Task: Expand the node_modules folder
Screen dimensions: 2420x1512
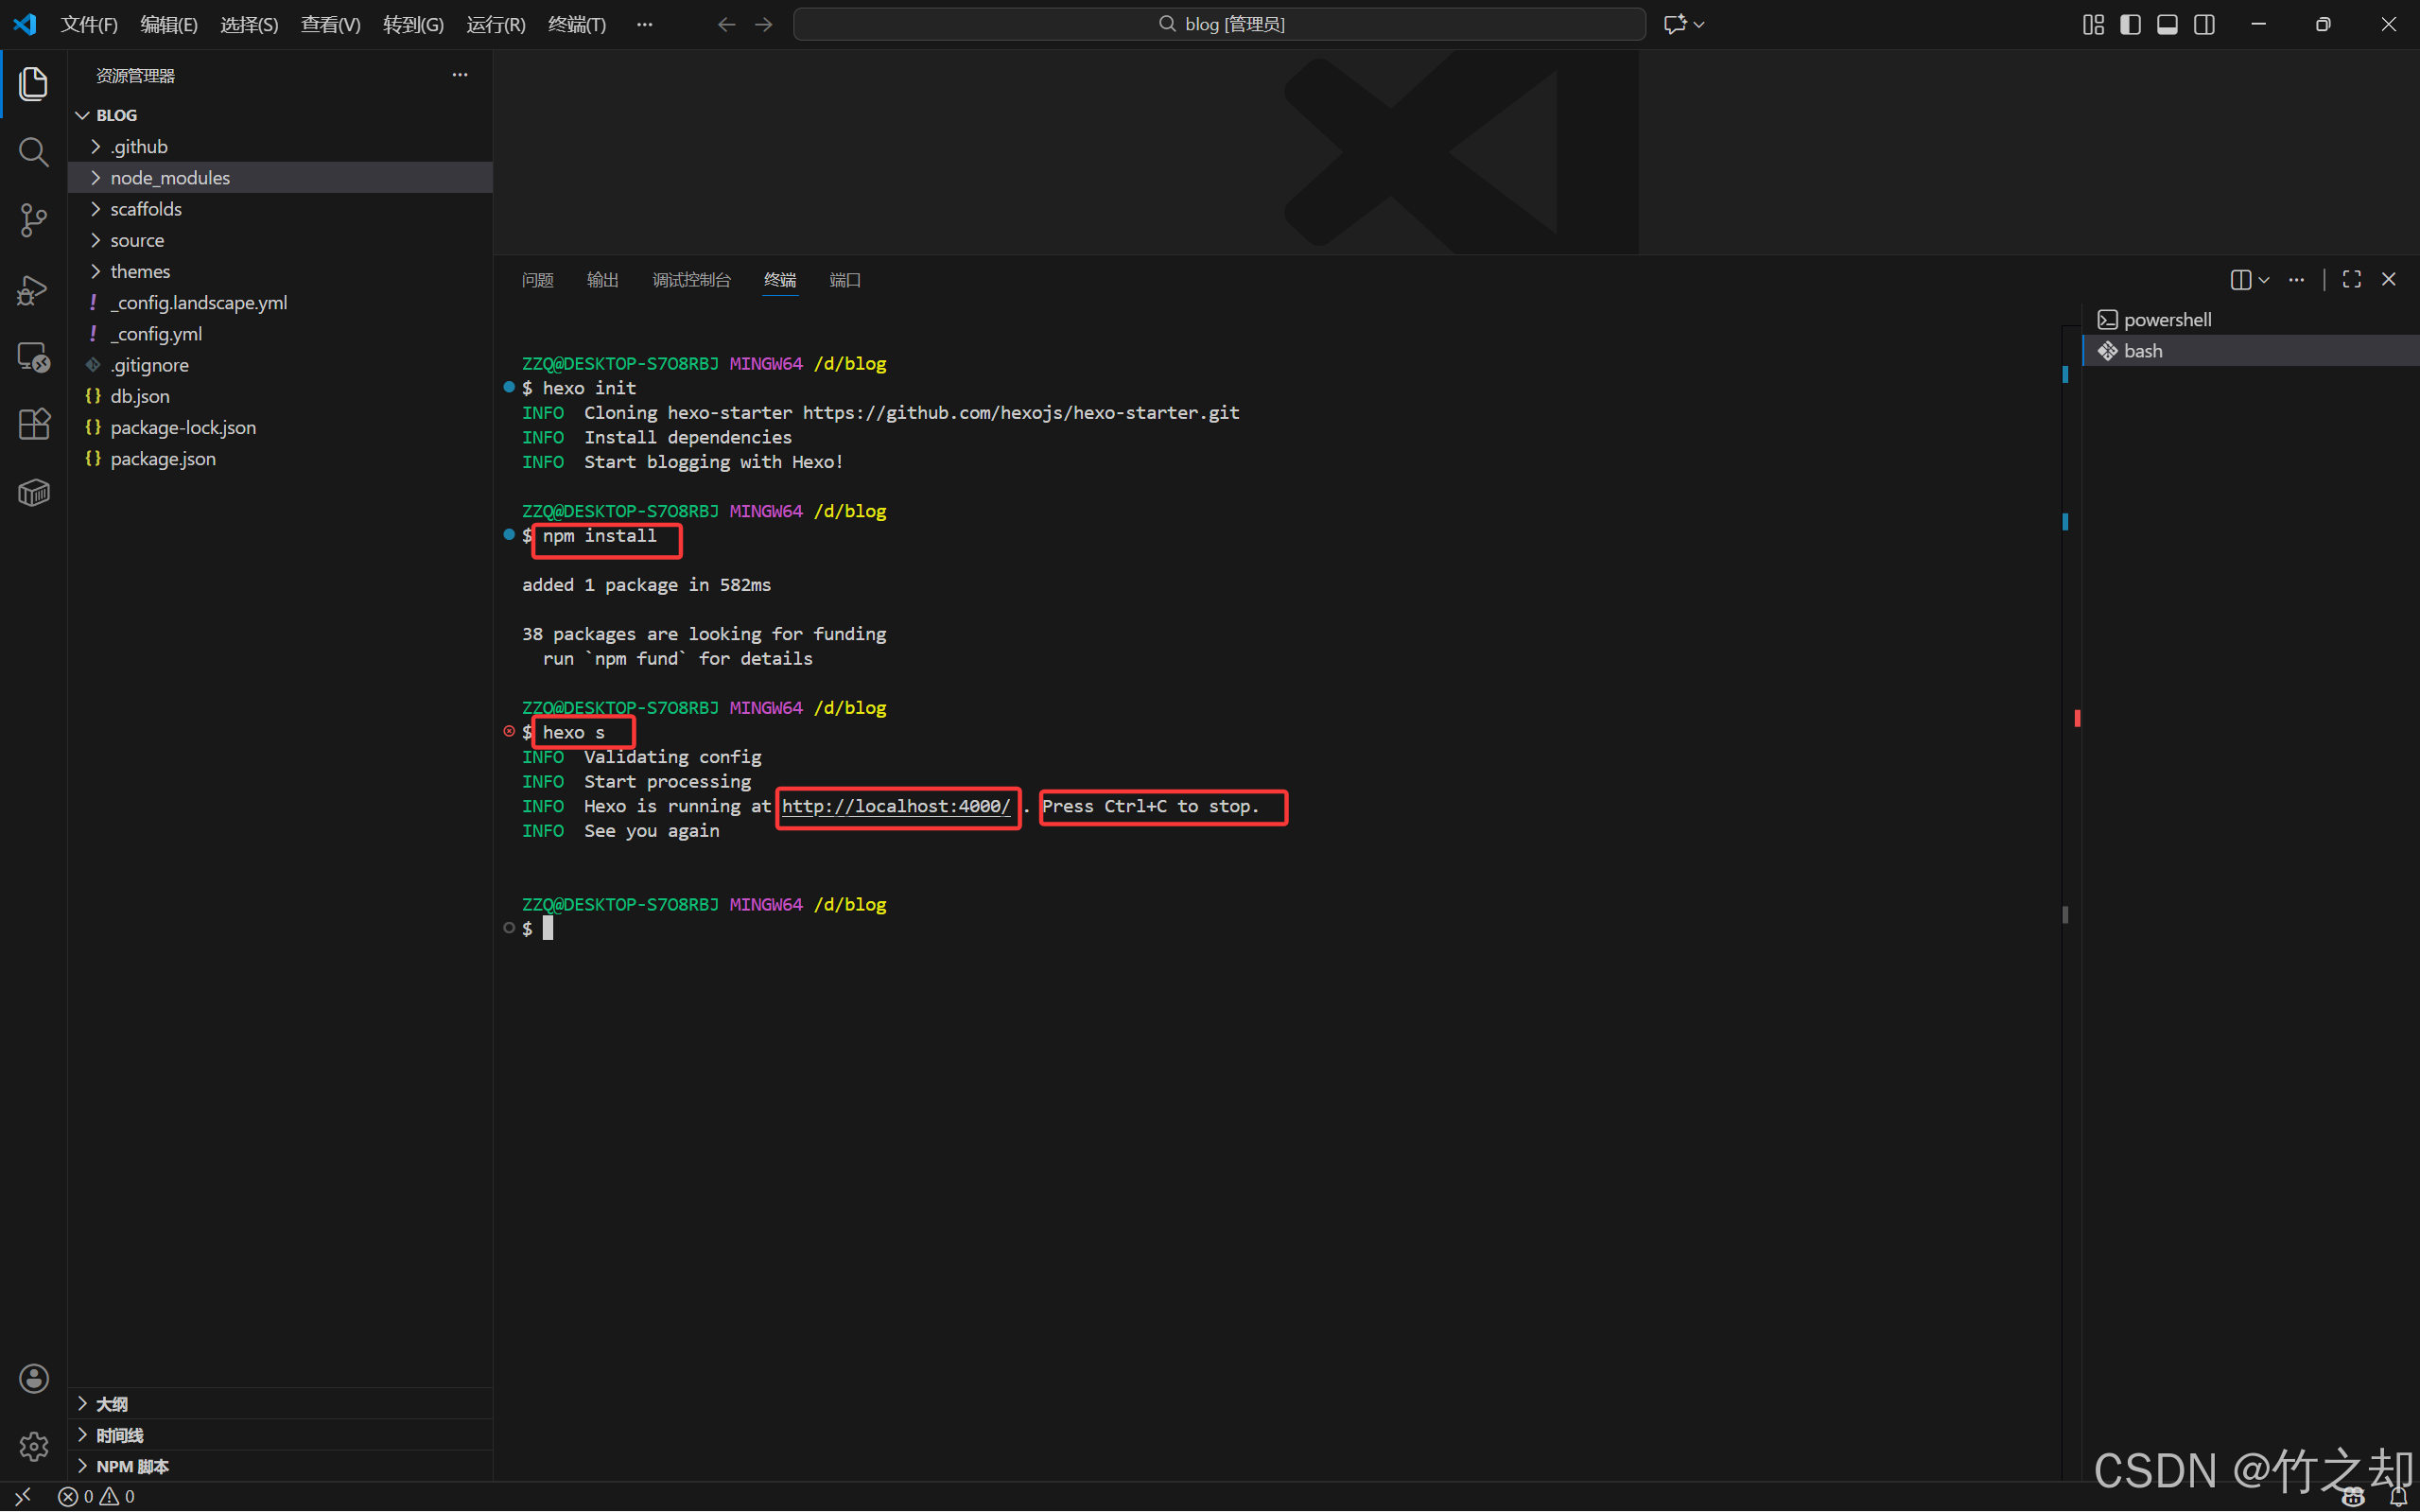Action: 170,177
